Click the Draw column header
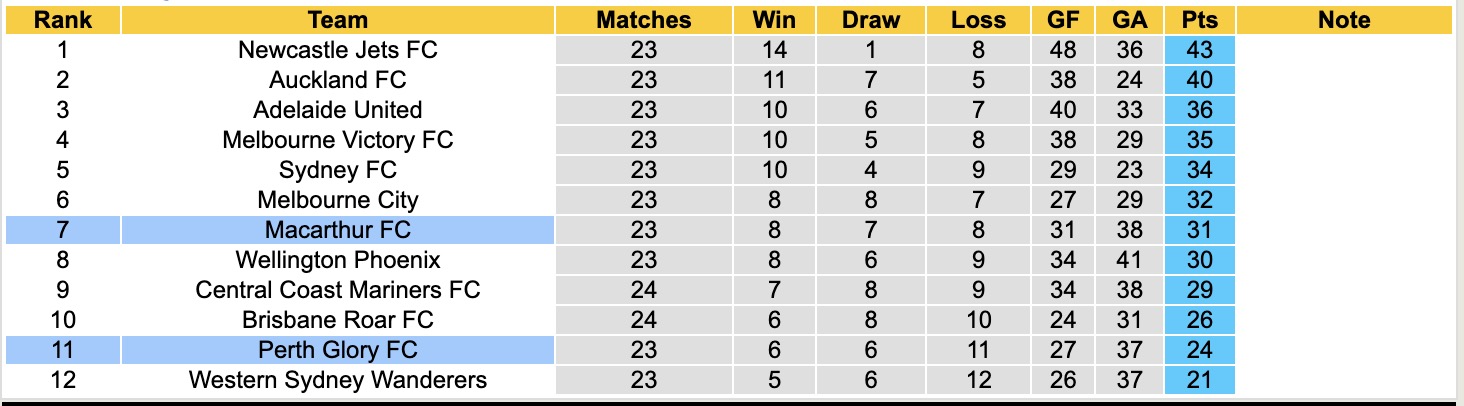 [x=870, y=20]
